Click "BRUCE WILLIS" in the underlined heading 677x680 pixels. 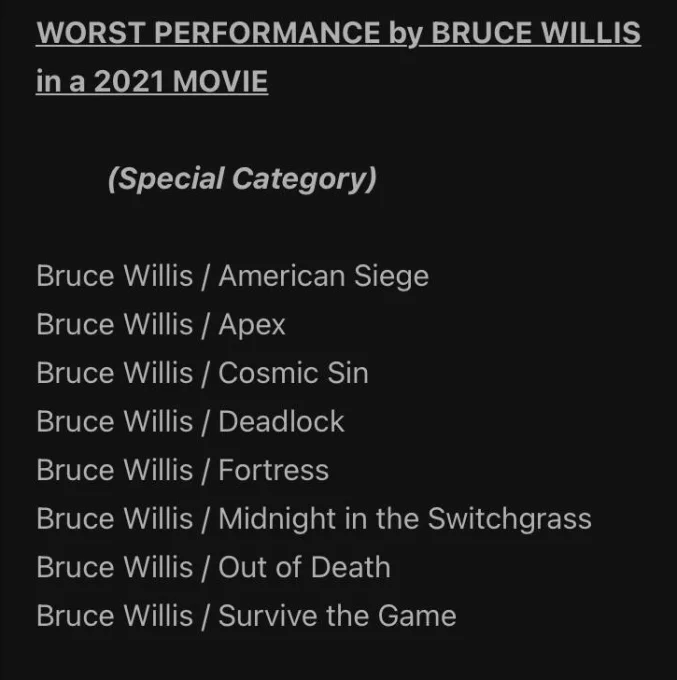pyautogui.click(x=536, y=33)
